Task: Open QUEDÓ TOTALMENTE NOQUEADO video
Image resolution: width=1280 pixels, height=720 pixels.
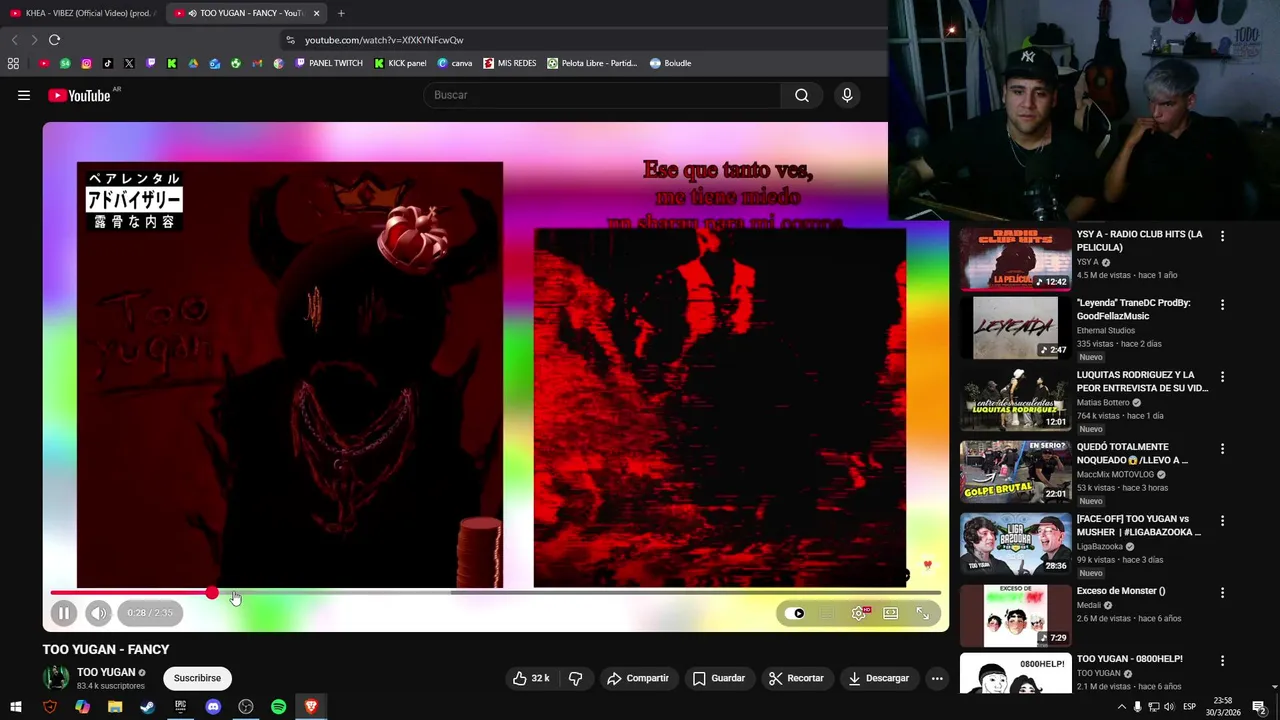Action: [1016, 471]
